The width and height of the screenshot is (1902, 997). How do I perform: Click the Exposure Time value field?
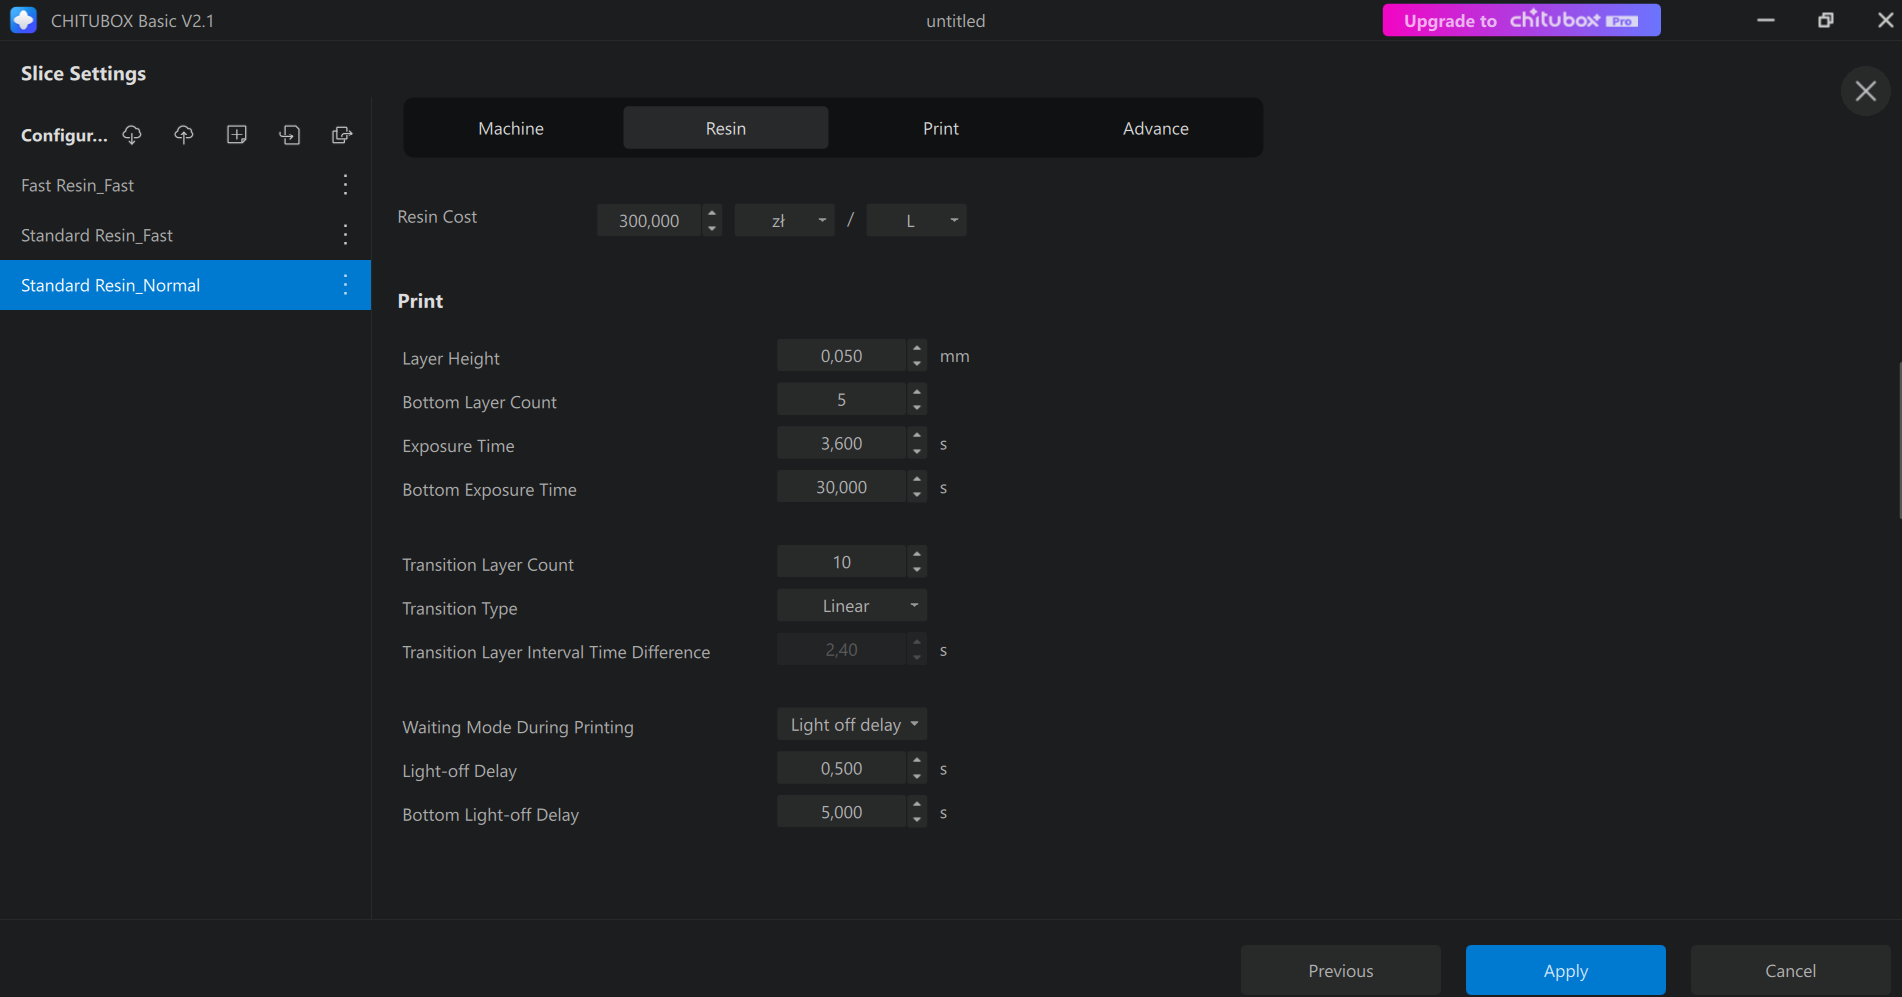click(841, 444)
